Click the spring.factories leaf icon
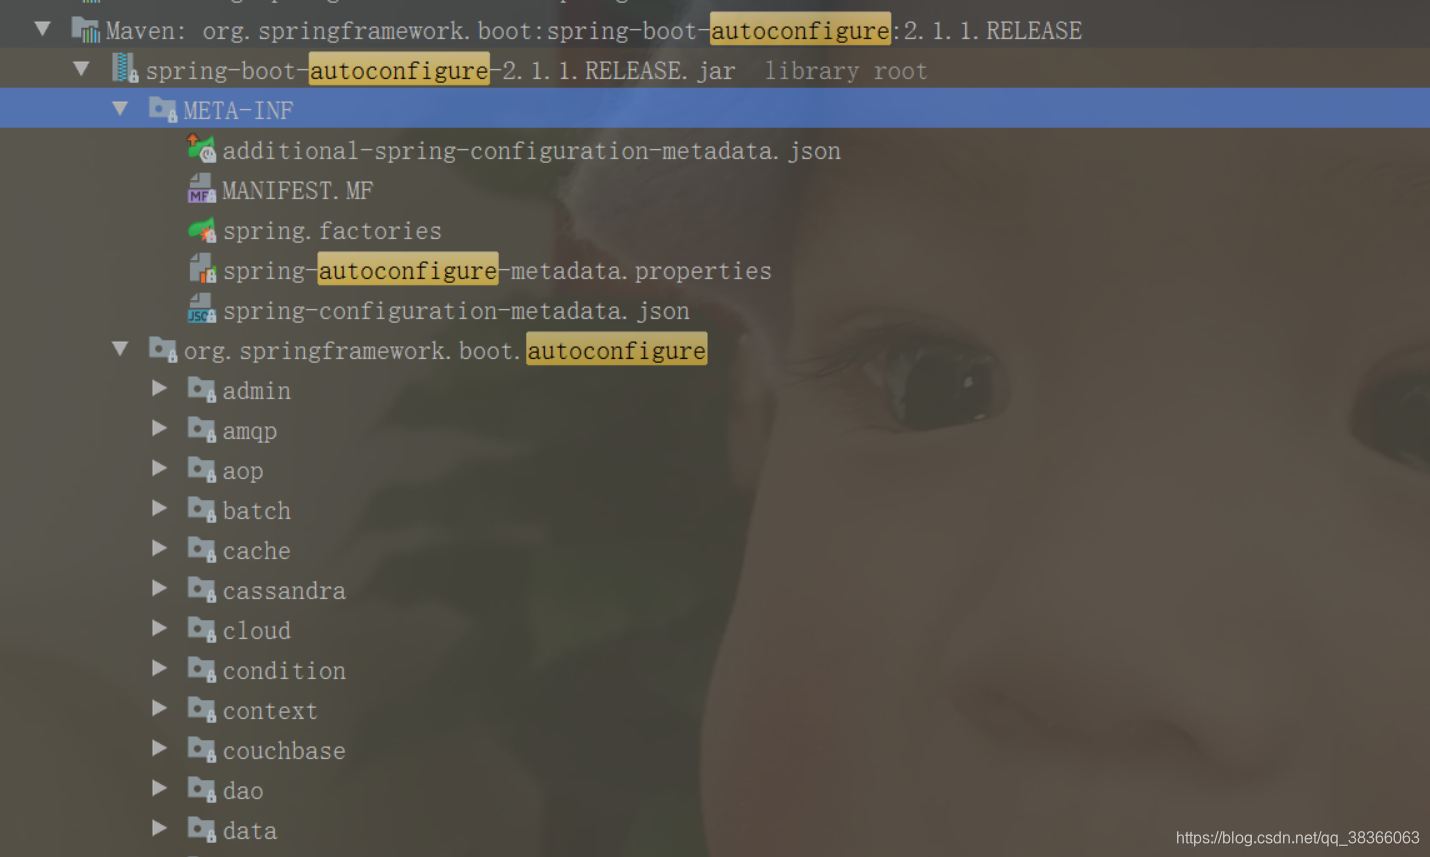 point(202,230)
